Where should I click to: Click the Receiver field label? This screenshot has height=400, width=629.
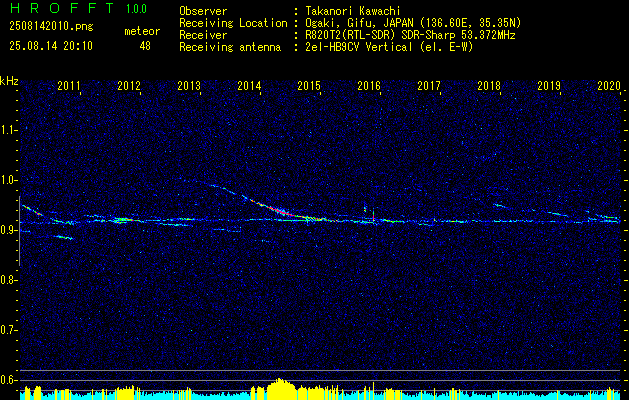click(x=203, y=35)
